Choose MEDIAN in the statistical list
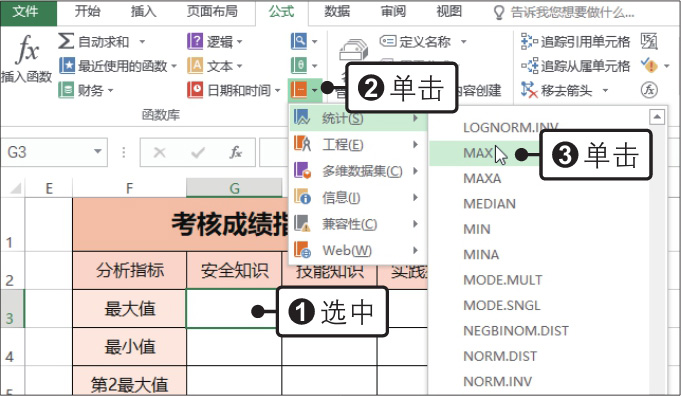The height and width of the screenshot is (396, 681). [489, 204]
